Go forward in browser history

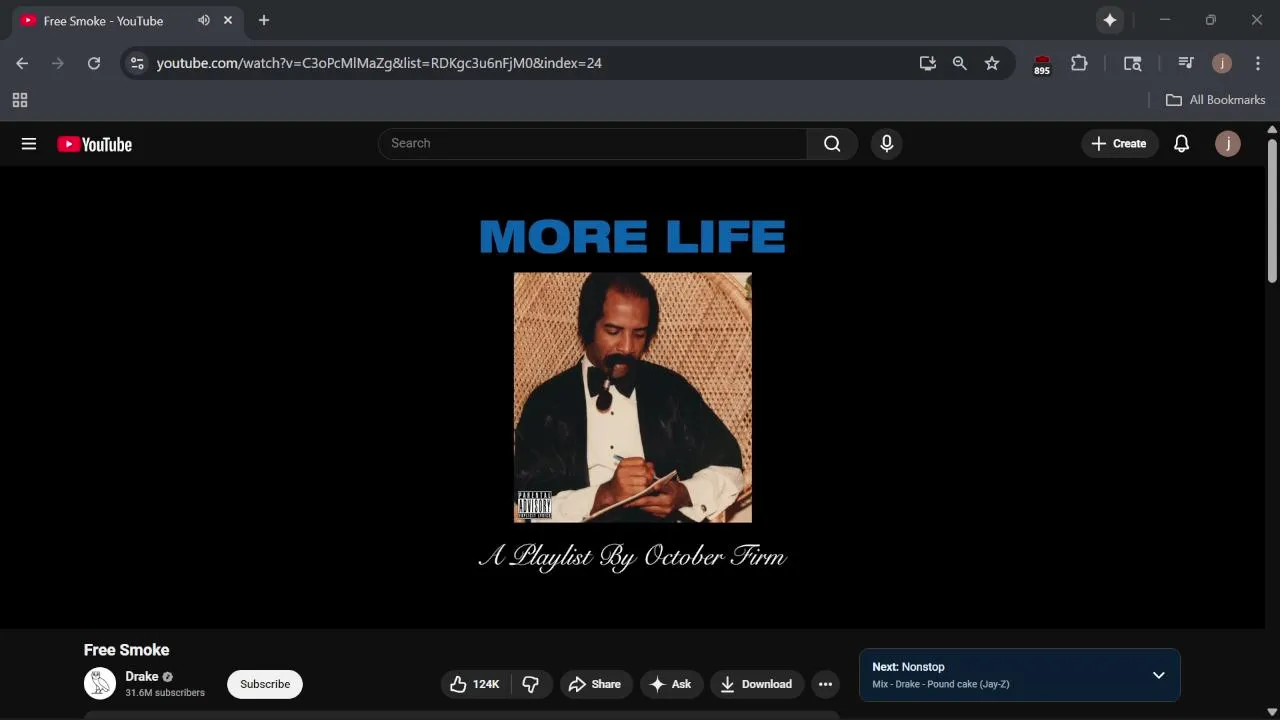click(x=58, y=63)
